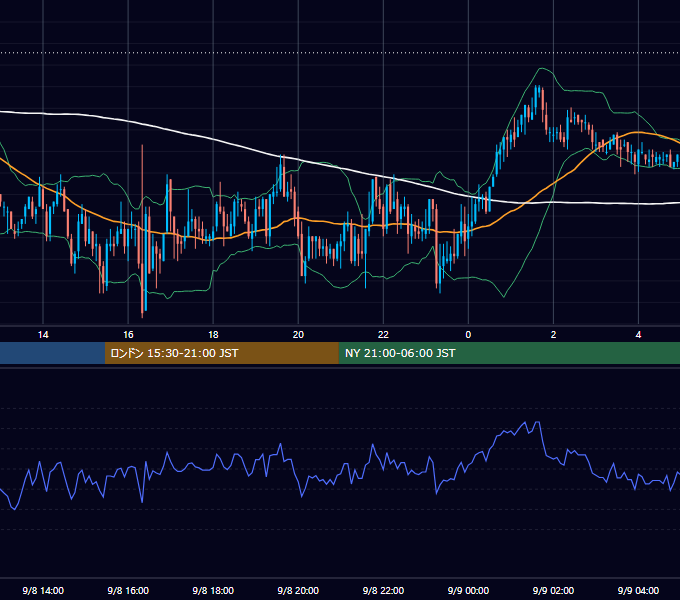680x600 pixels.
Task: Click the 9/8 18:00 date label
Action: point(213,590)
